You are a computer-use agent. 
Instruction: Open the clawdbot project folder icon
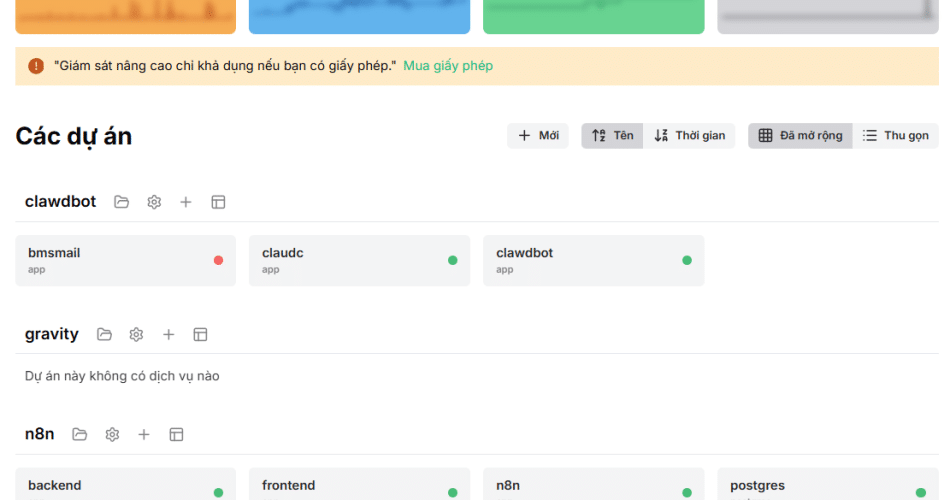click(122, 202)
